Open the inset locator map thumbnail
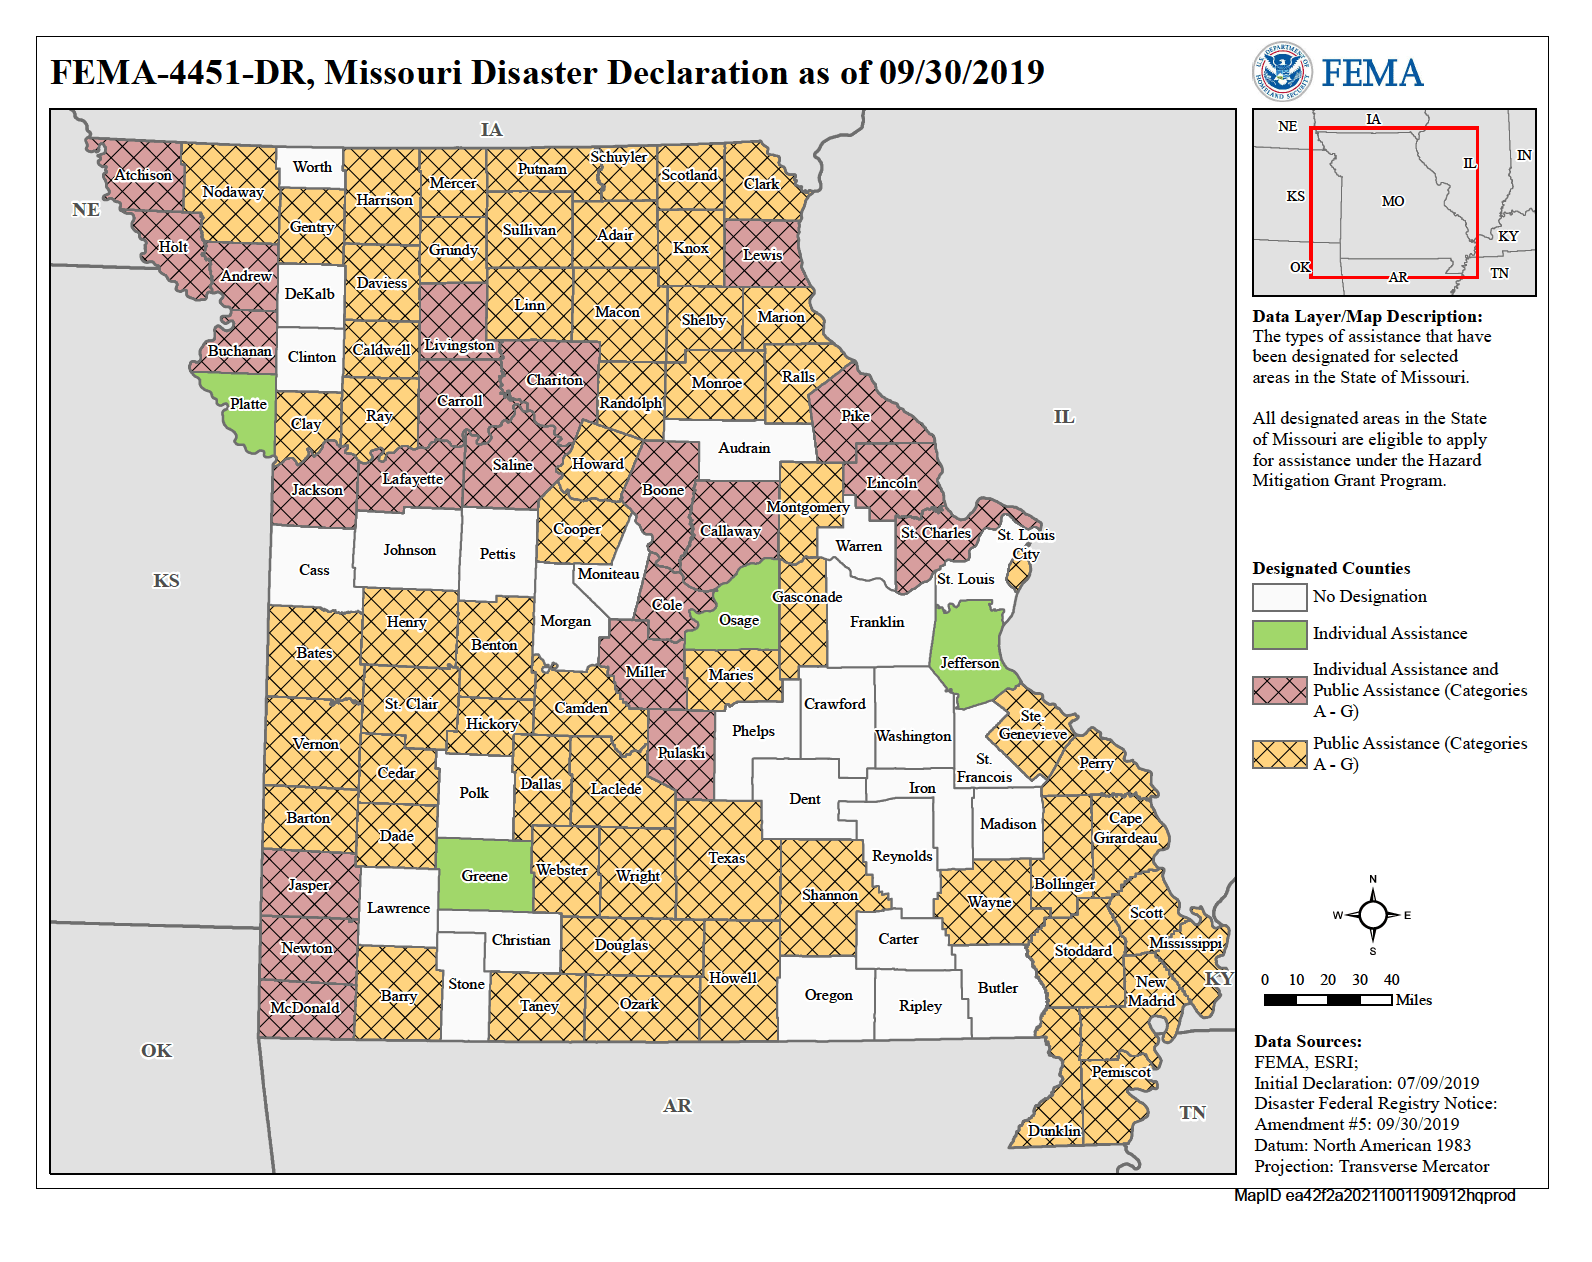1592x1262 pixels. point(1394,202)
